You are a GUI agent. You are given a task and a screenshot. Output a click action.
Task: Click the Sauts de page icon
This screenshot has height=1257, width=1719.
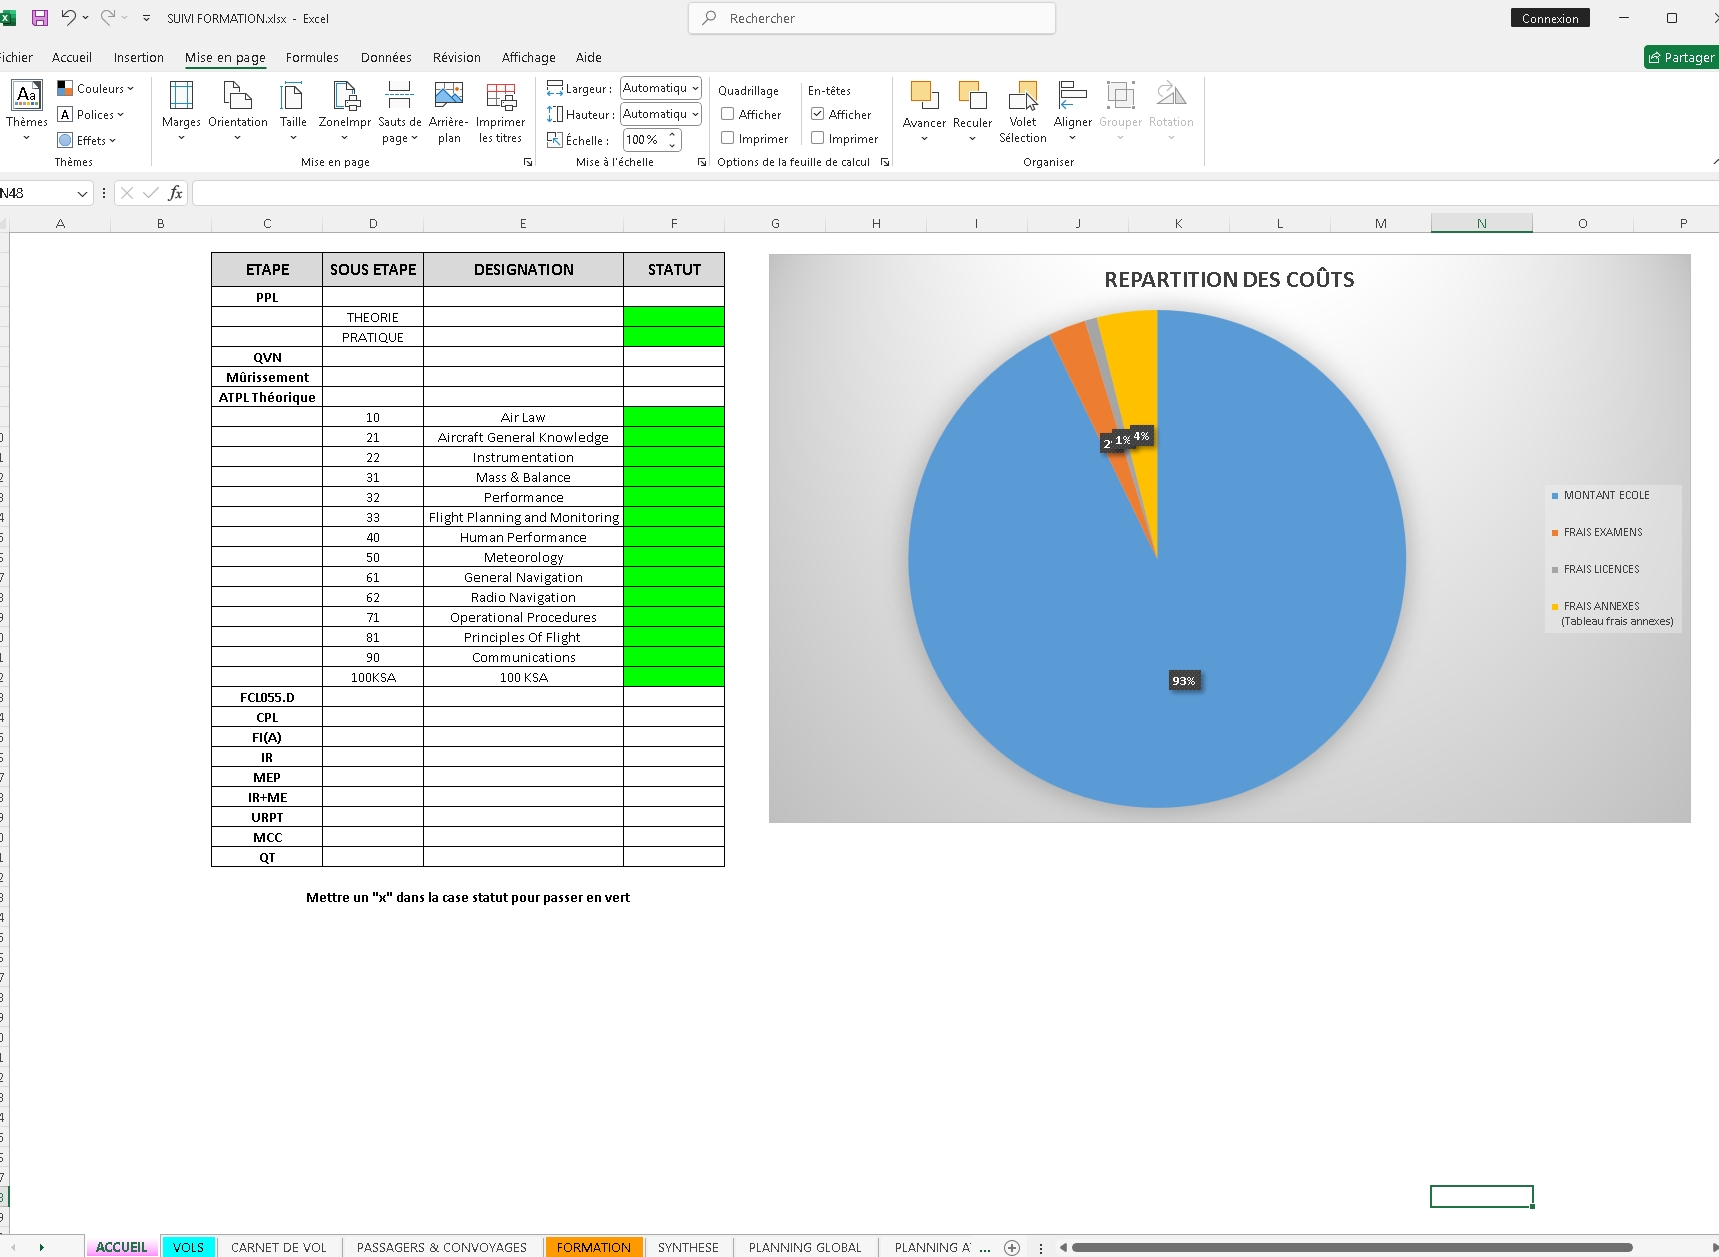[399, 96]
